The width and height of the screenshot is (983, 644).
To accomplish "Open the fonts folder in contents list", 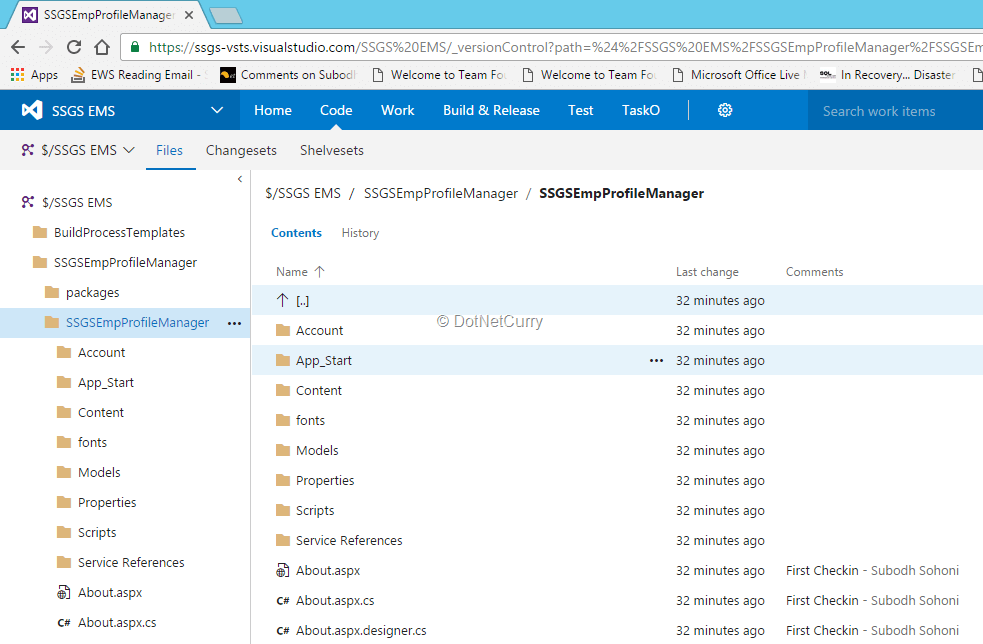I will (x=310, y=420).
